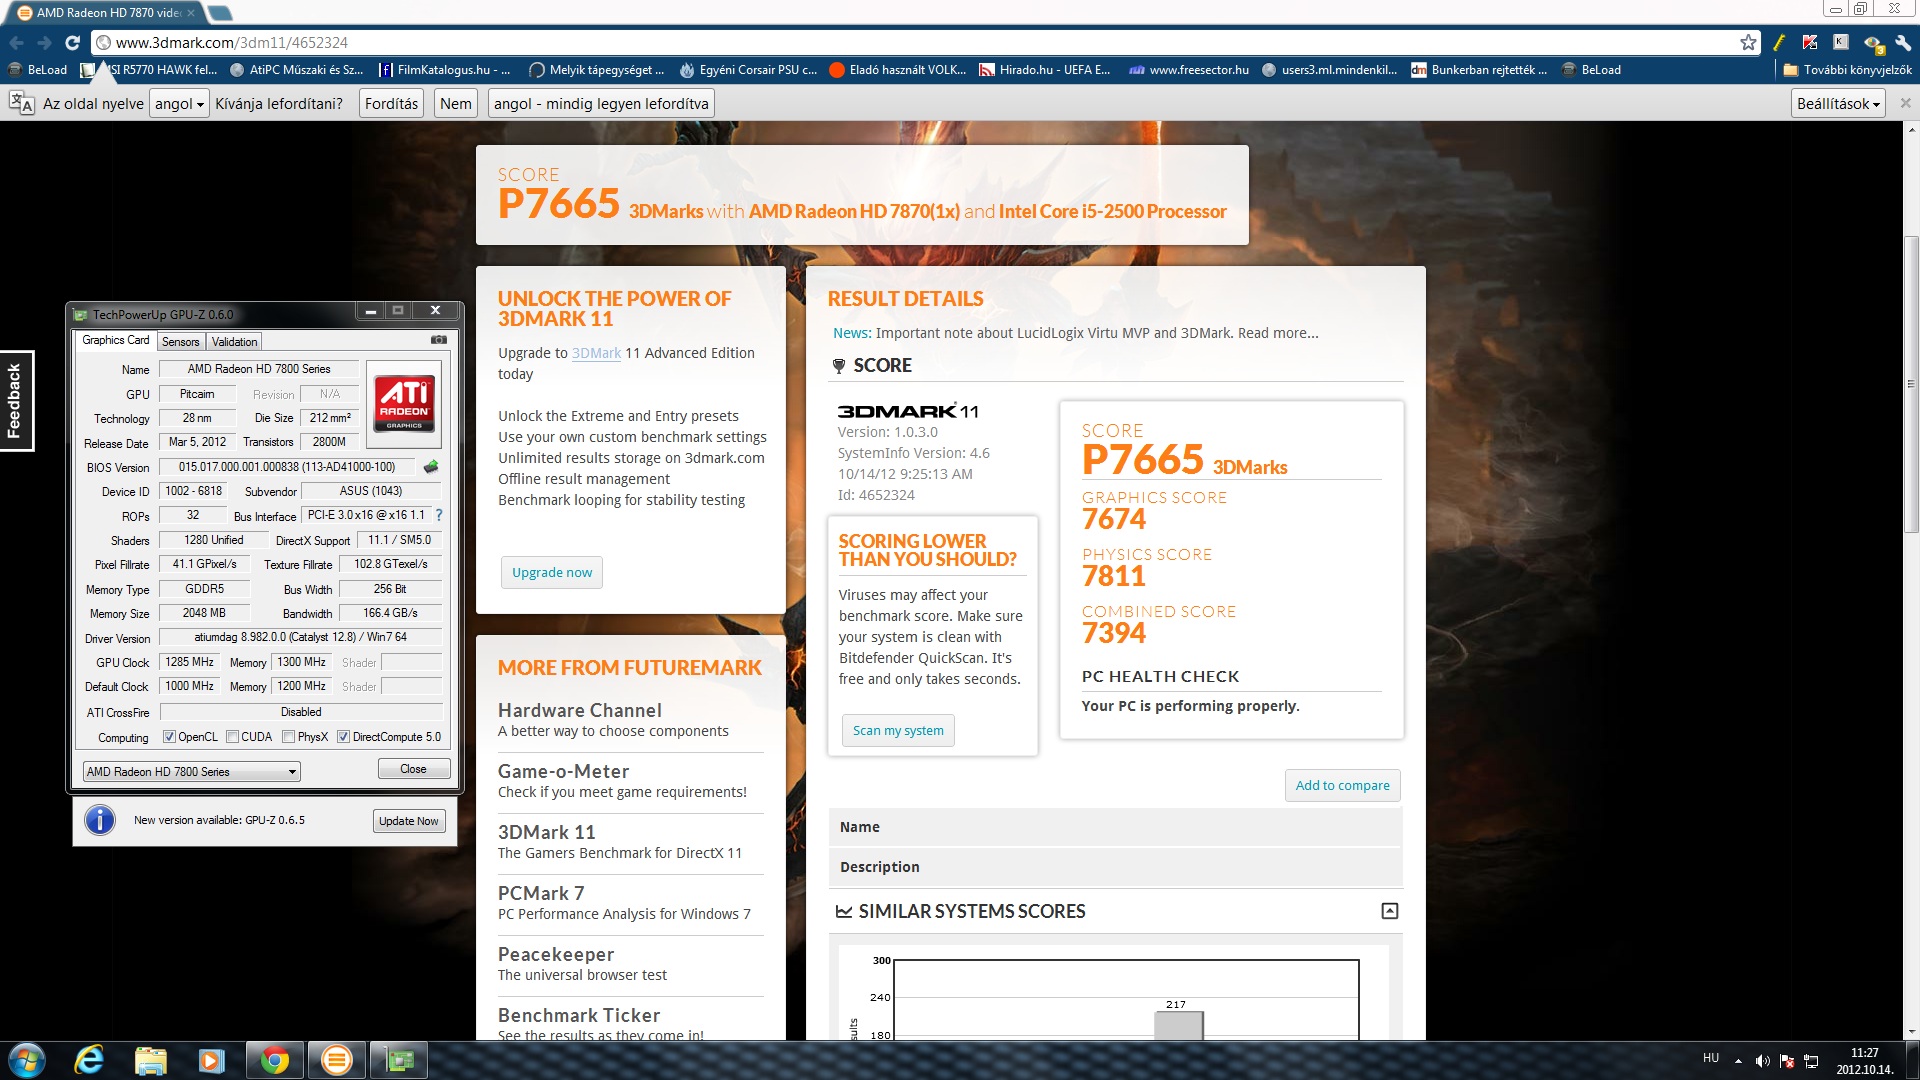Select the Graphics Card tab in GPU-Z
The image size is (1920, 1080).
pos(116,340)
